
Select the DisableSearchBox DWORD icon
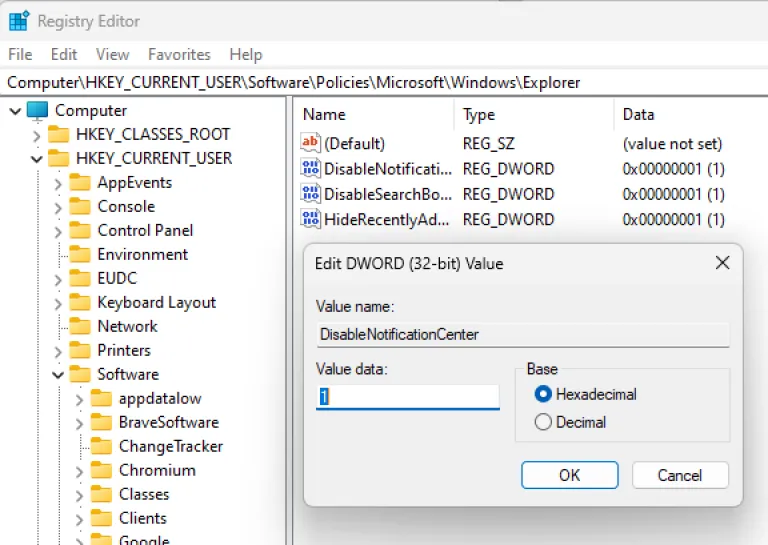click(x=310, y=194)
